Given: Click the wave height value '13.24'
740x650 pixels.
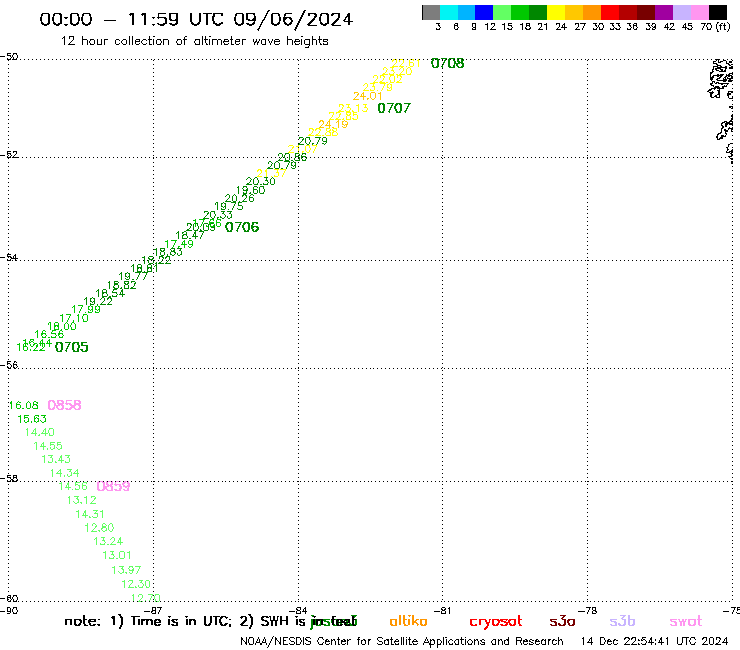Looking at the screenshot, I should (x=108, y=541).
